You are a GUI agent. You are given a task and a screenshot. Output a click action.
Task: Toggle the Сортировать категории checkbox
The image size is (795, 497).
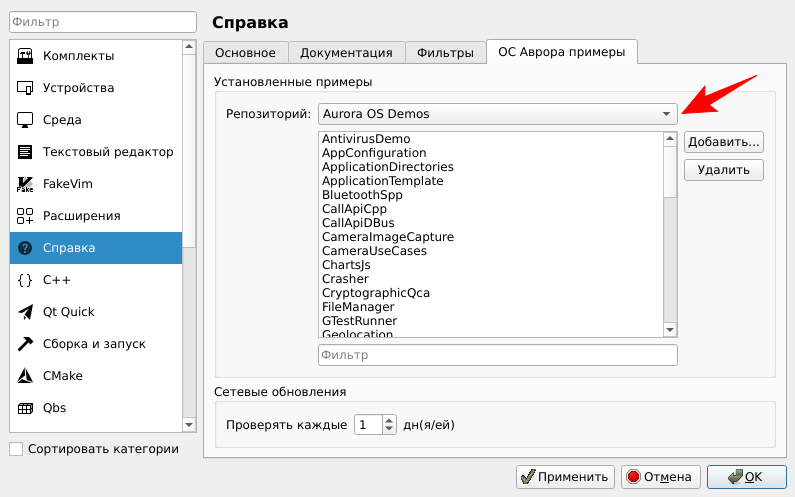16,449
